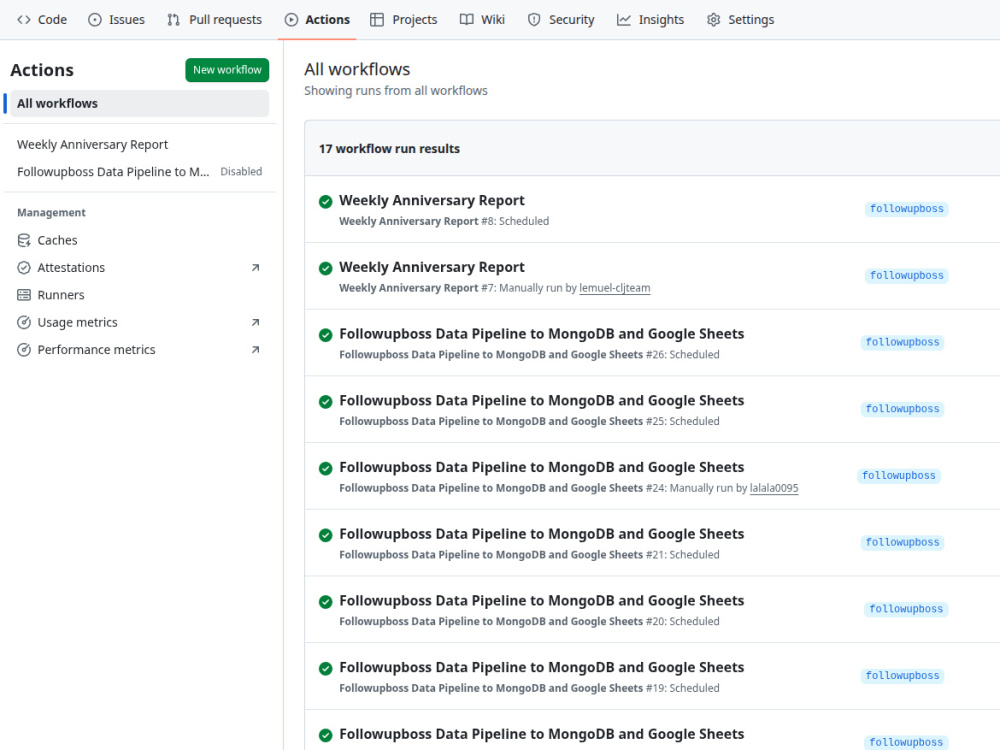Open Followupboss Data Pipeline run #24
The height and width of the screenshot is (750, 1000).
click(x=541, y=467)
